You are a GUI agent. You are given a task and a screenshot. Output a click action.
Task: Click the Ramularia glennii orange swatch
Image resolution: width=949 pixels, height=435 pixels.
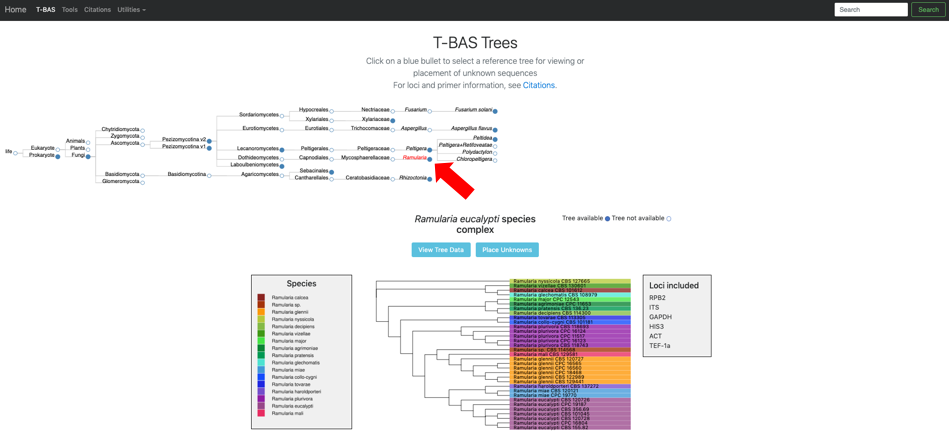pyautogui.click(x=261, y=312)
